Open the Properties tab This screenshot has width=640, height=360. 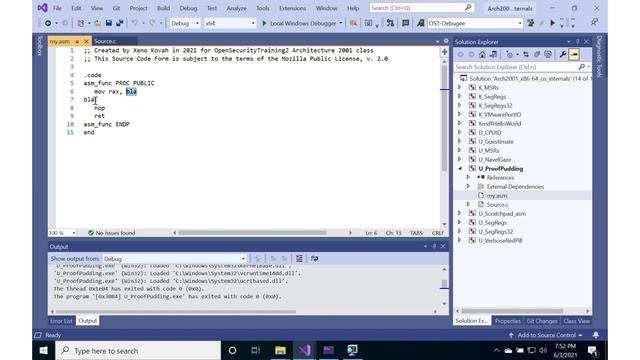click(x=508, y=321)
